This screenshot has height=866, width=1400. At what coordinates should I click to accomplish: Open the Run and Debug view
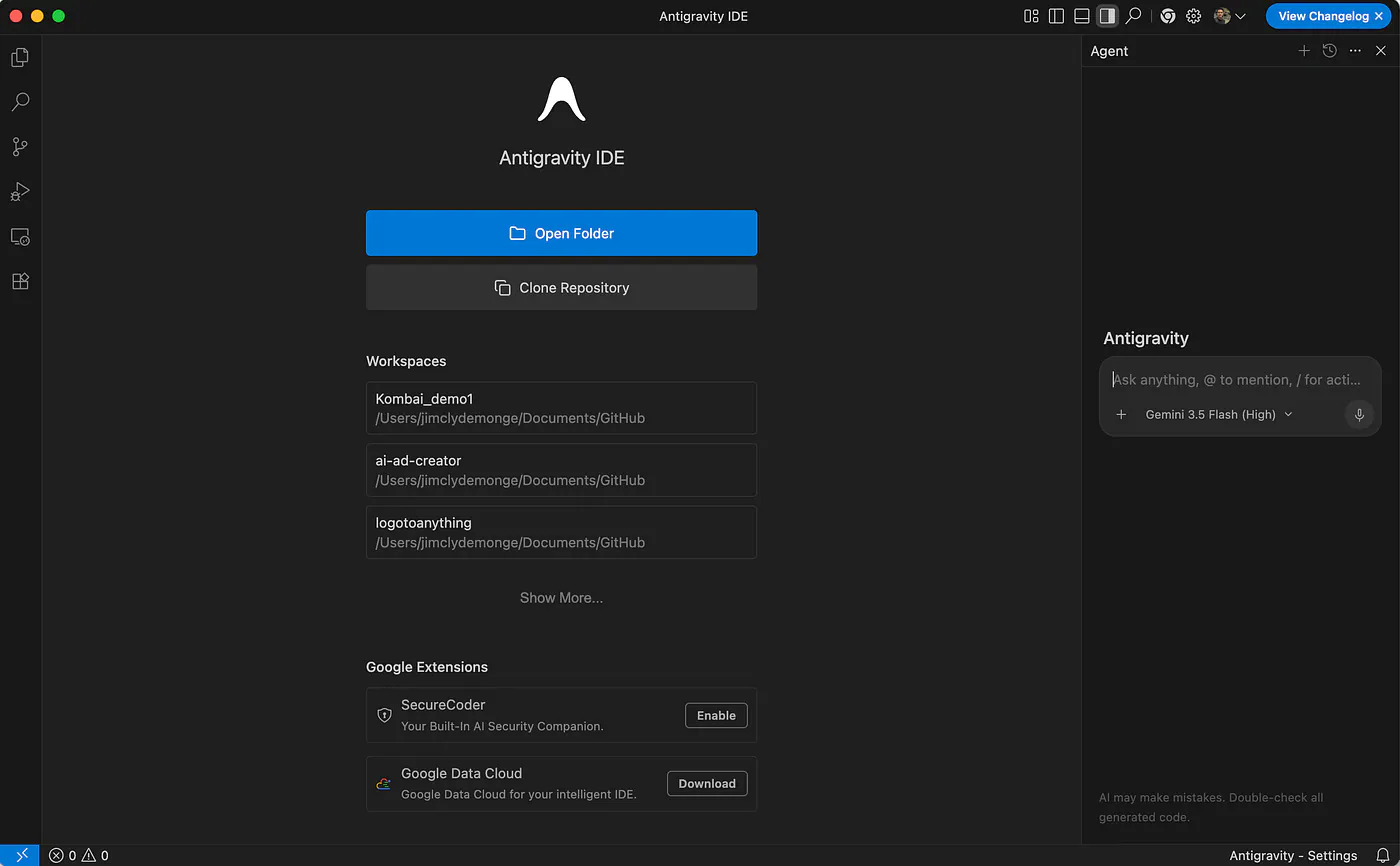click(20, 192)
